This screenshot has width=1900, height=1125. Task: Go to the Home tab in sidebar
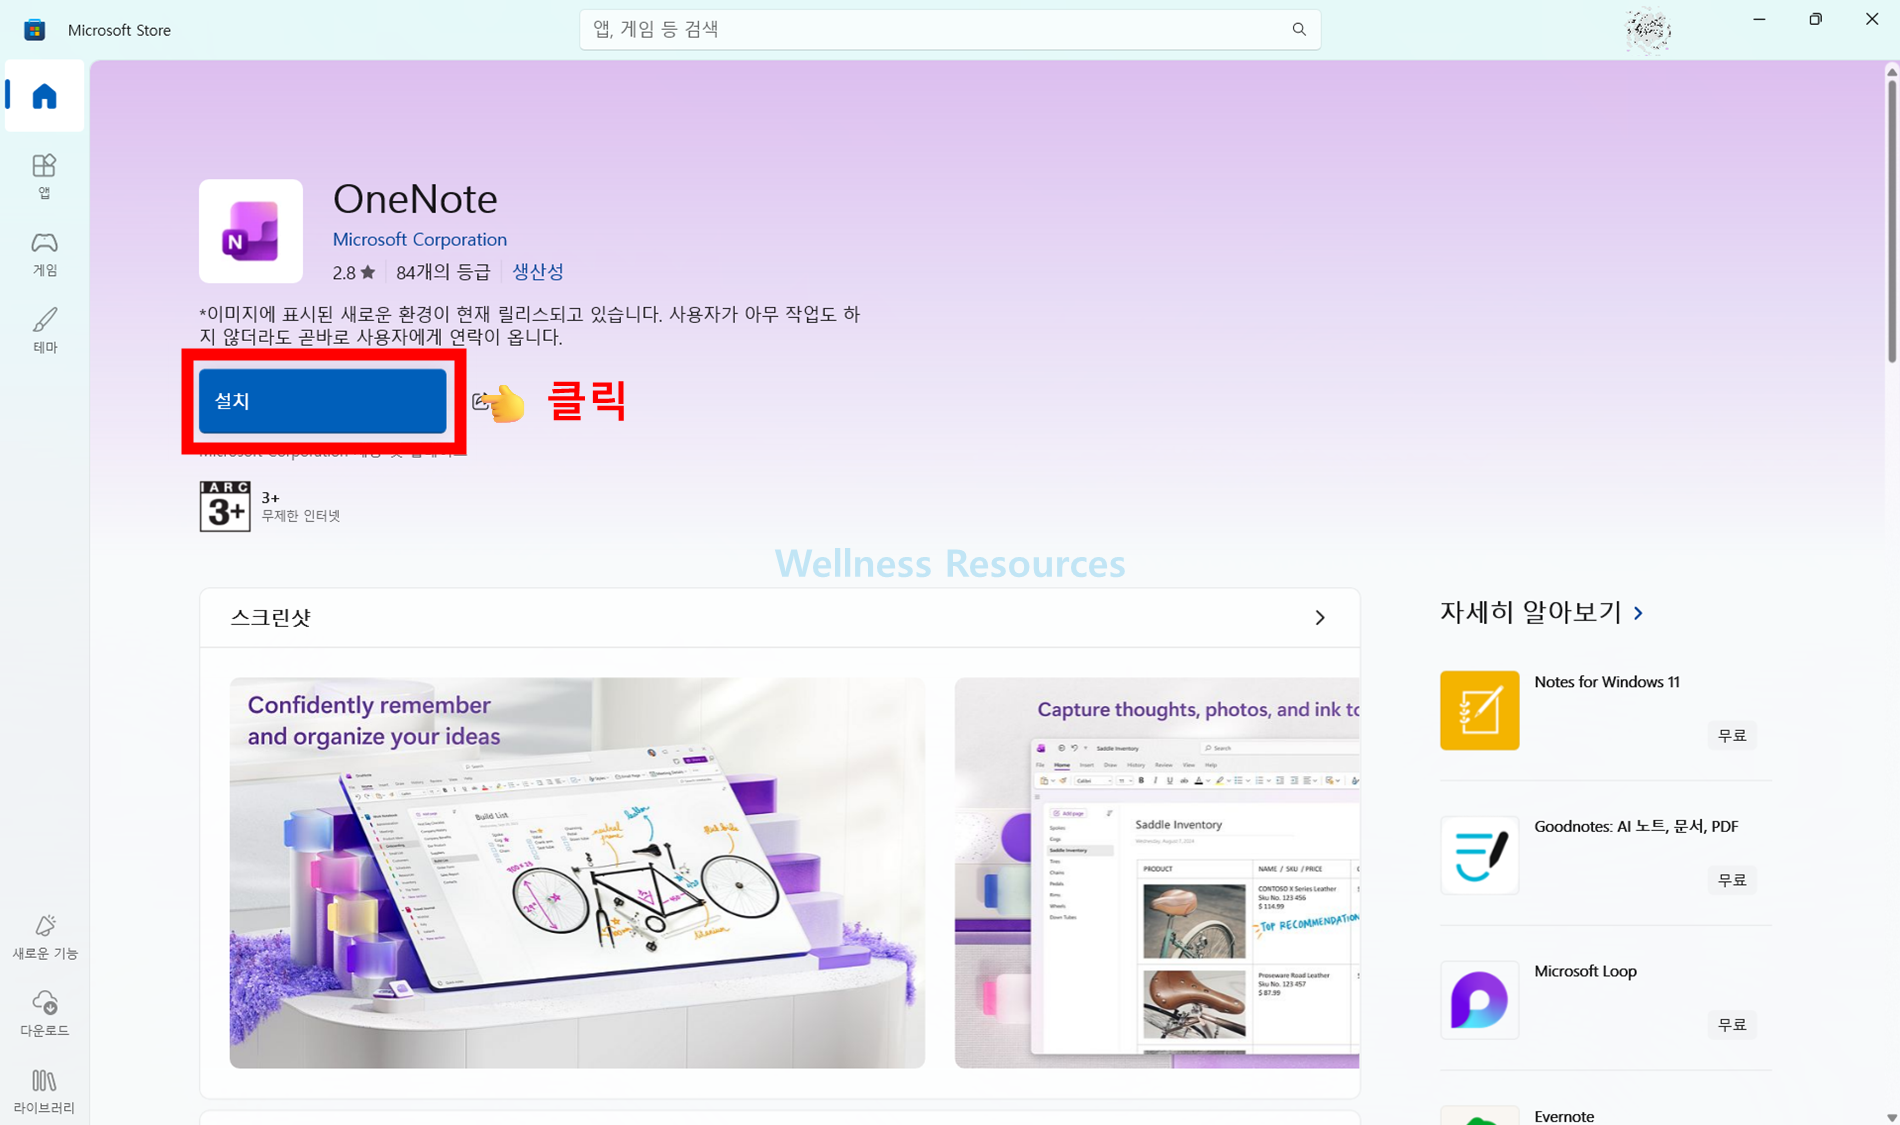coord(44,96)
